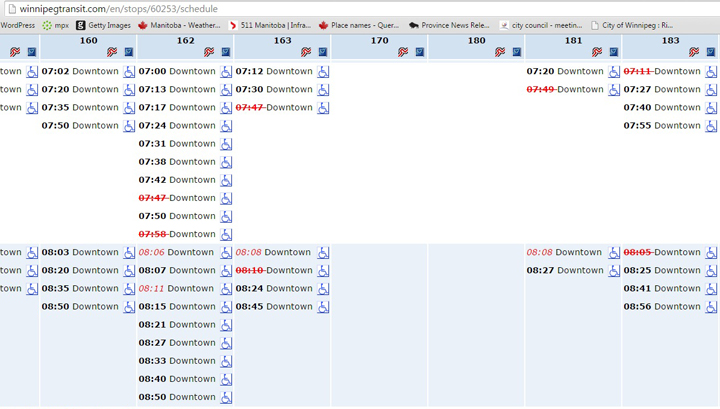
Task: Select the cancelled 08:10 Downtown departure
Action: [274, 270]
